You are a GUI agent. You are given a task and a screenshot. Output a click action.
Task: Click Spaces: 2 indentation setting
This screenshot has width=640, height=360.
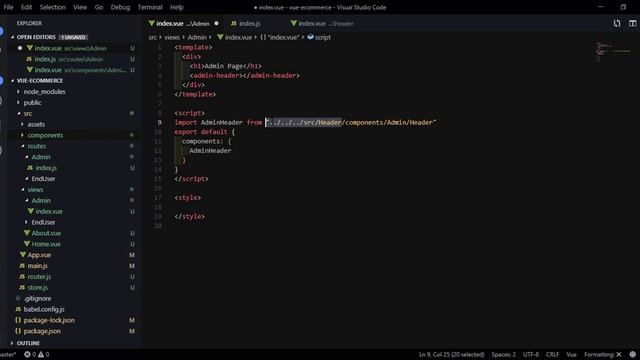[x=504, y=354]
